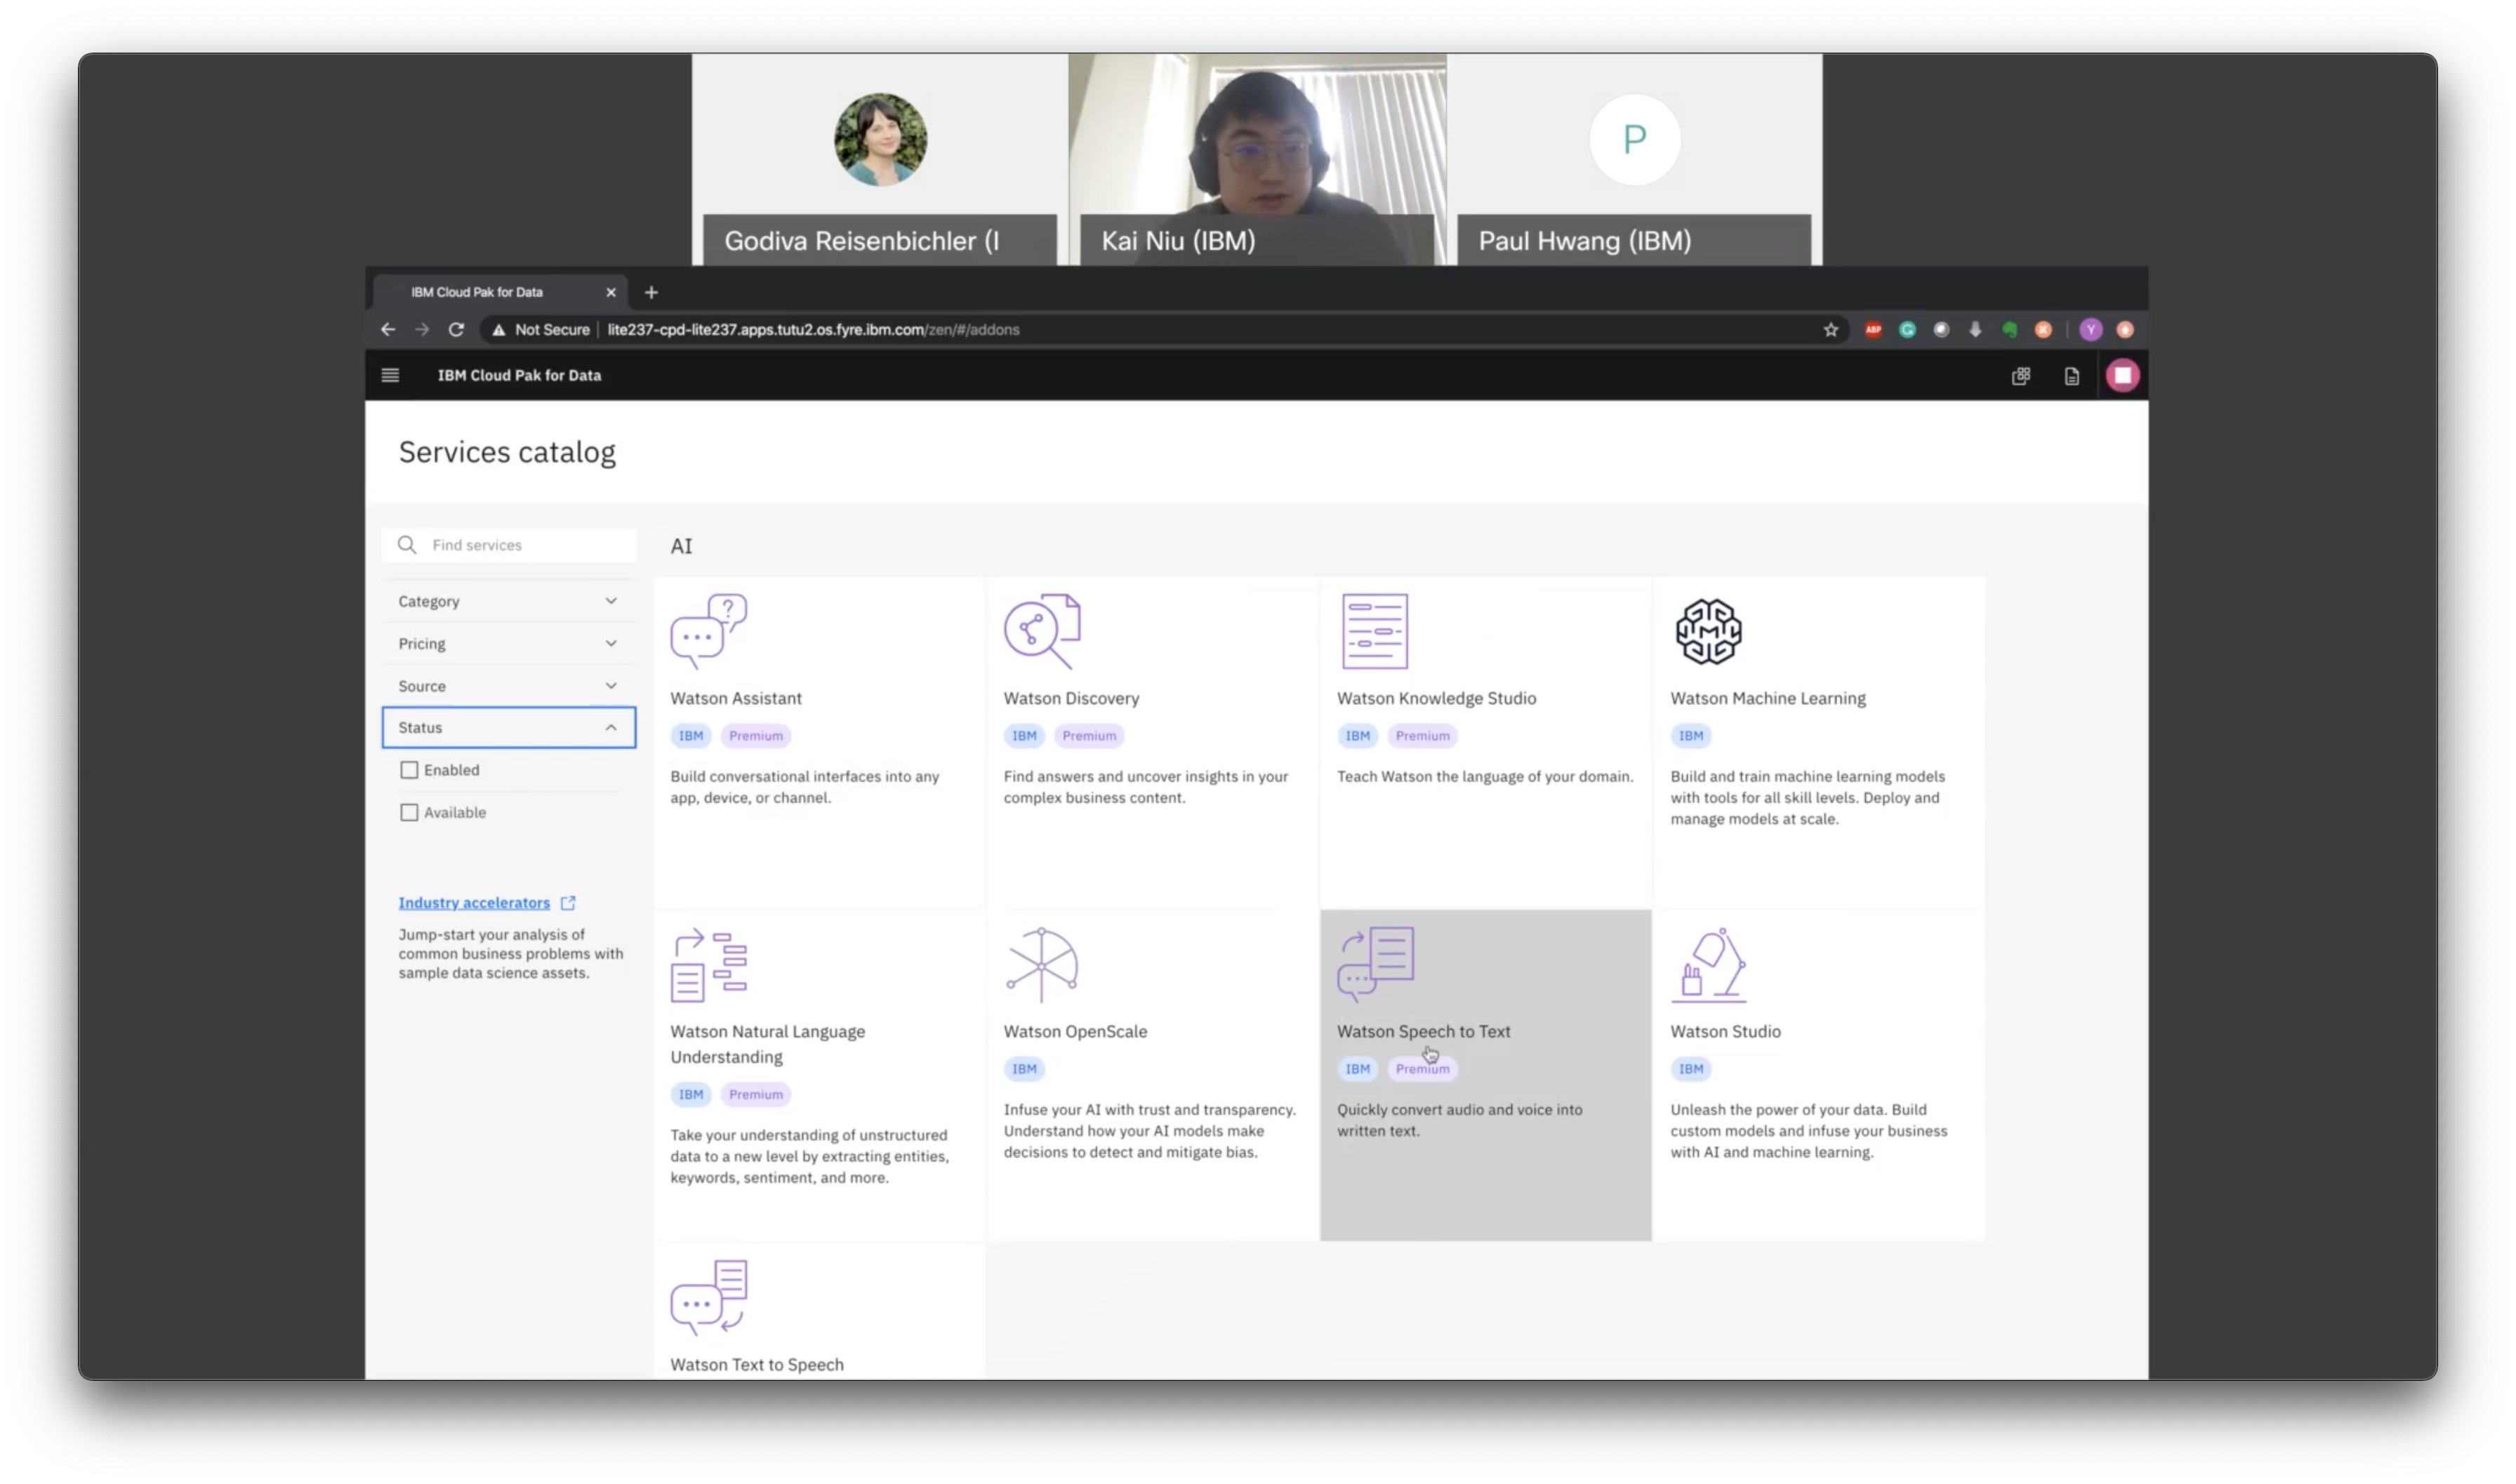This screenshot has width=2516, height=1484.
Task: Click IBM tag on Watson Studio
Action: coord(1691,1069)
